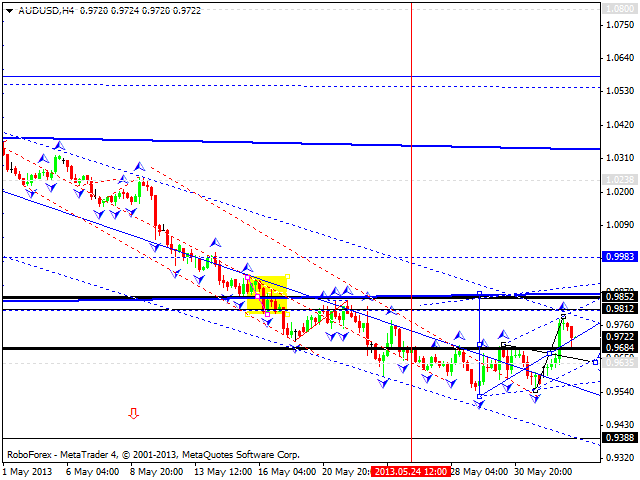The height and width of the screenshot is (480, 640).
Task: Click the 0.9983 blue price label
Action: click(x=620, y=256)
